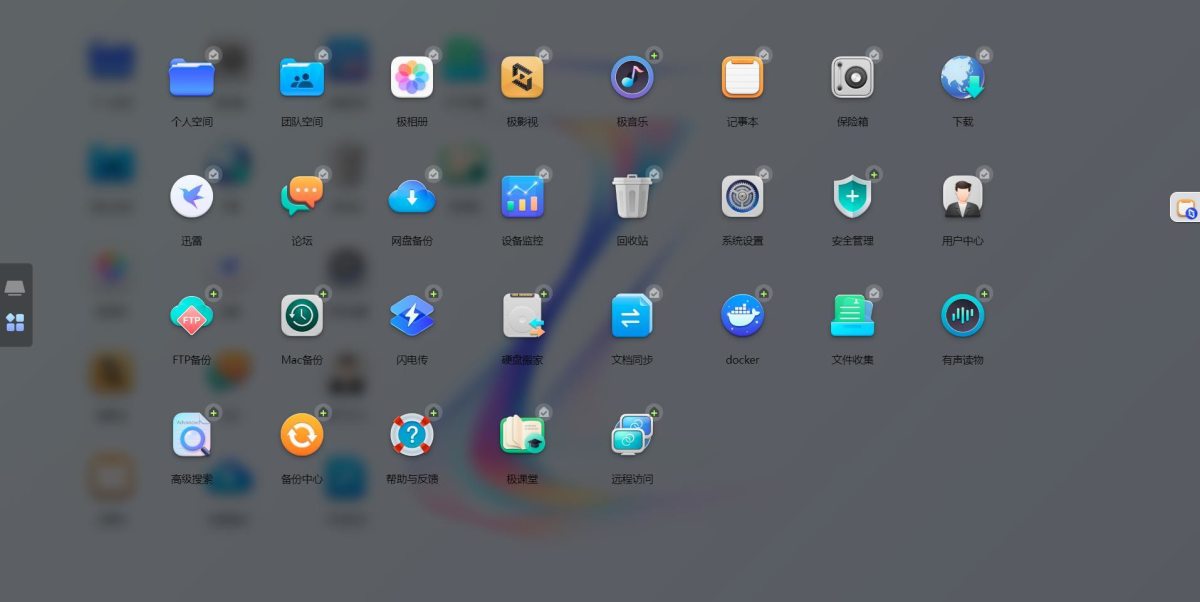Image resolution: width=1200 pixels, height=602 pixels.
Task: Switch to the disk view in left sidebar
Action: 15,288
